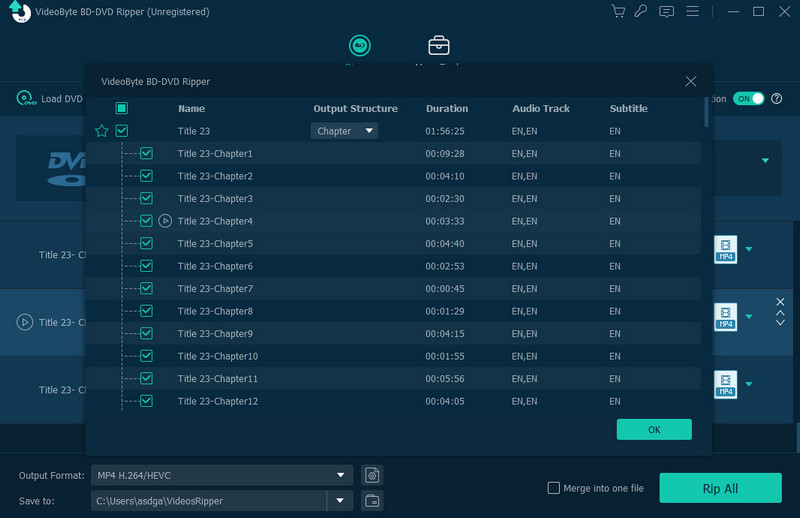Screen dimensions: 800x518
Task: Uncheck Title 23-Chapter1 checkbox
Action: [x=146, y=154]
